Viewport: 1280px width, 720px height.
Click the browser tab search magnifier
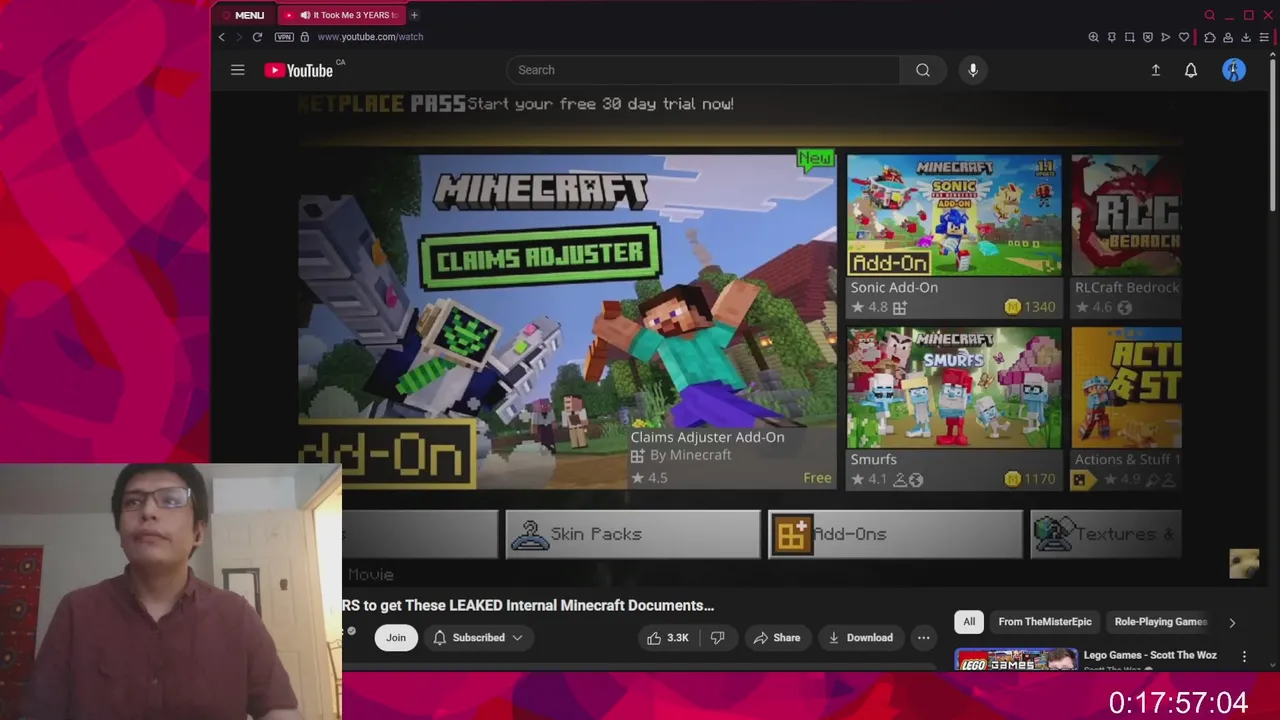click(1210, 15)
